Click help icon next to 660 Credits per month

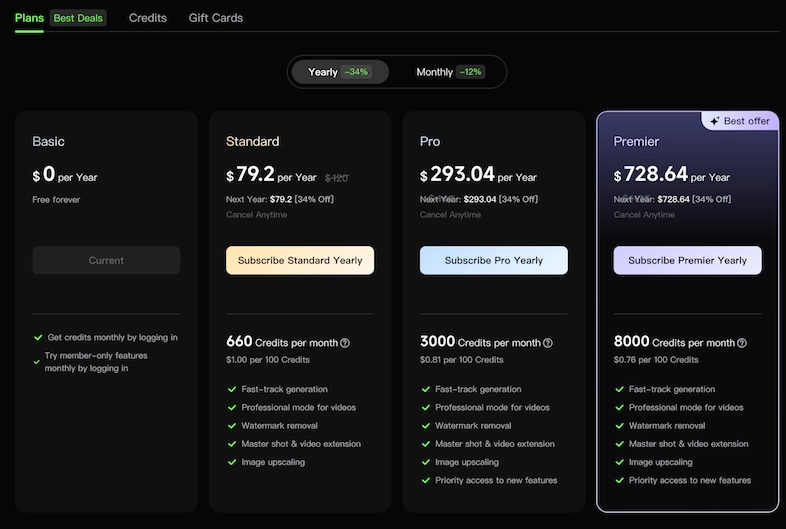coord(345,343)
